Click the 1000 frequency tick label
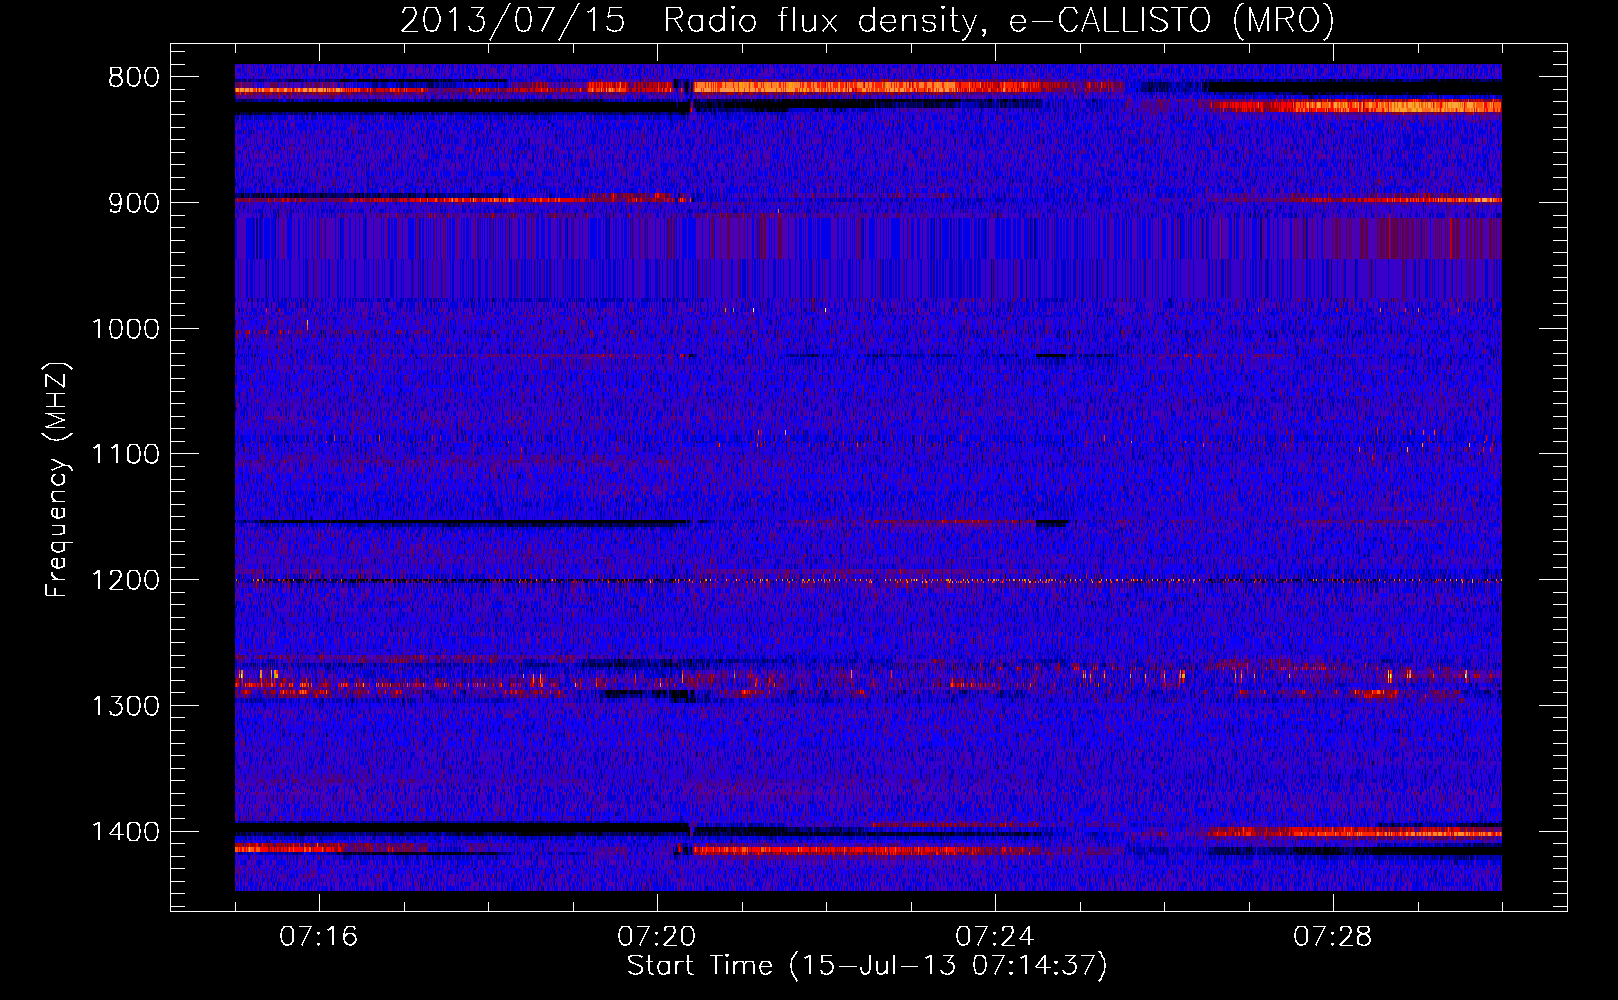The image size is (1618, 1000). pos(125,330)
